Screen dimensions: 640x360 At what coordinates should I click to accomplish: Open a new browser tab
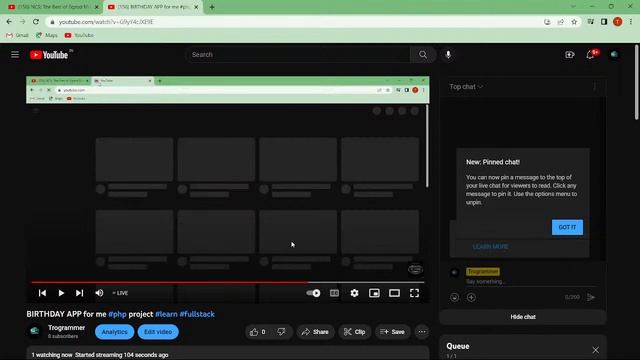(x=212, y=7)
